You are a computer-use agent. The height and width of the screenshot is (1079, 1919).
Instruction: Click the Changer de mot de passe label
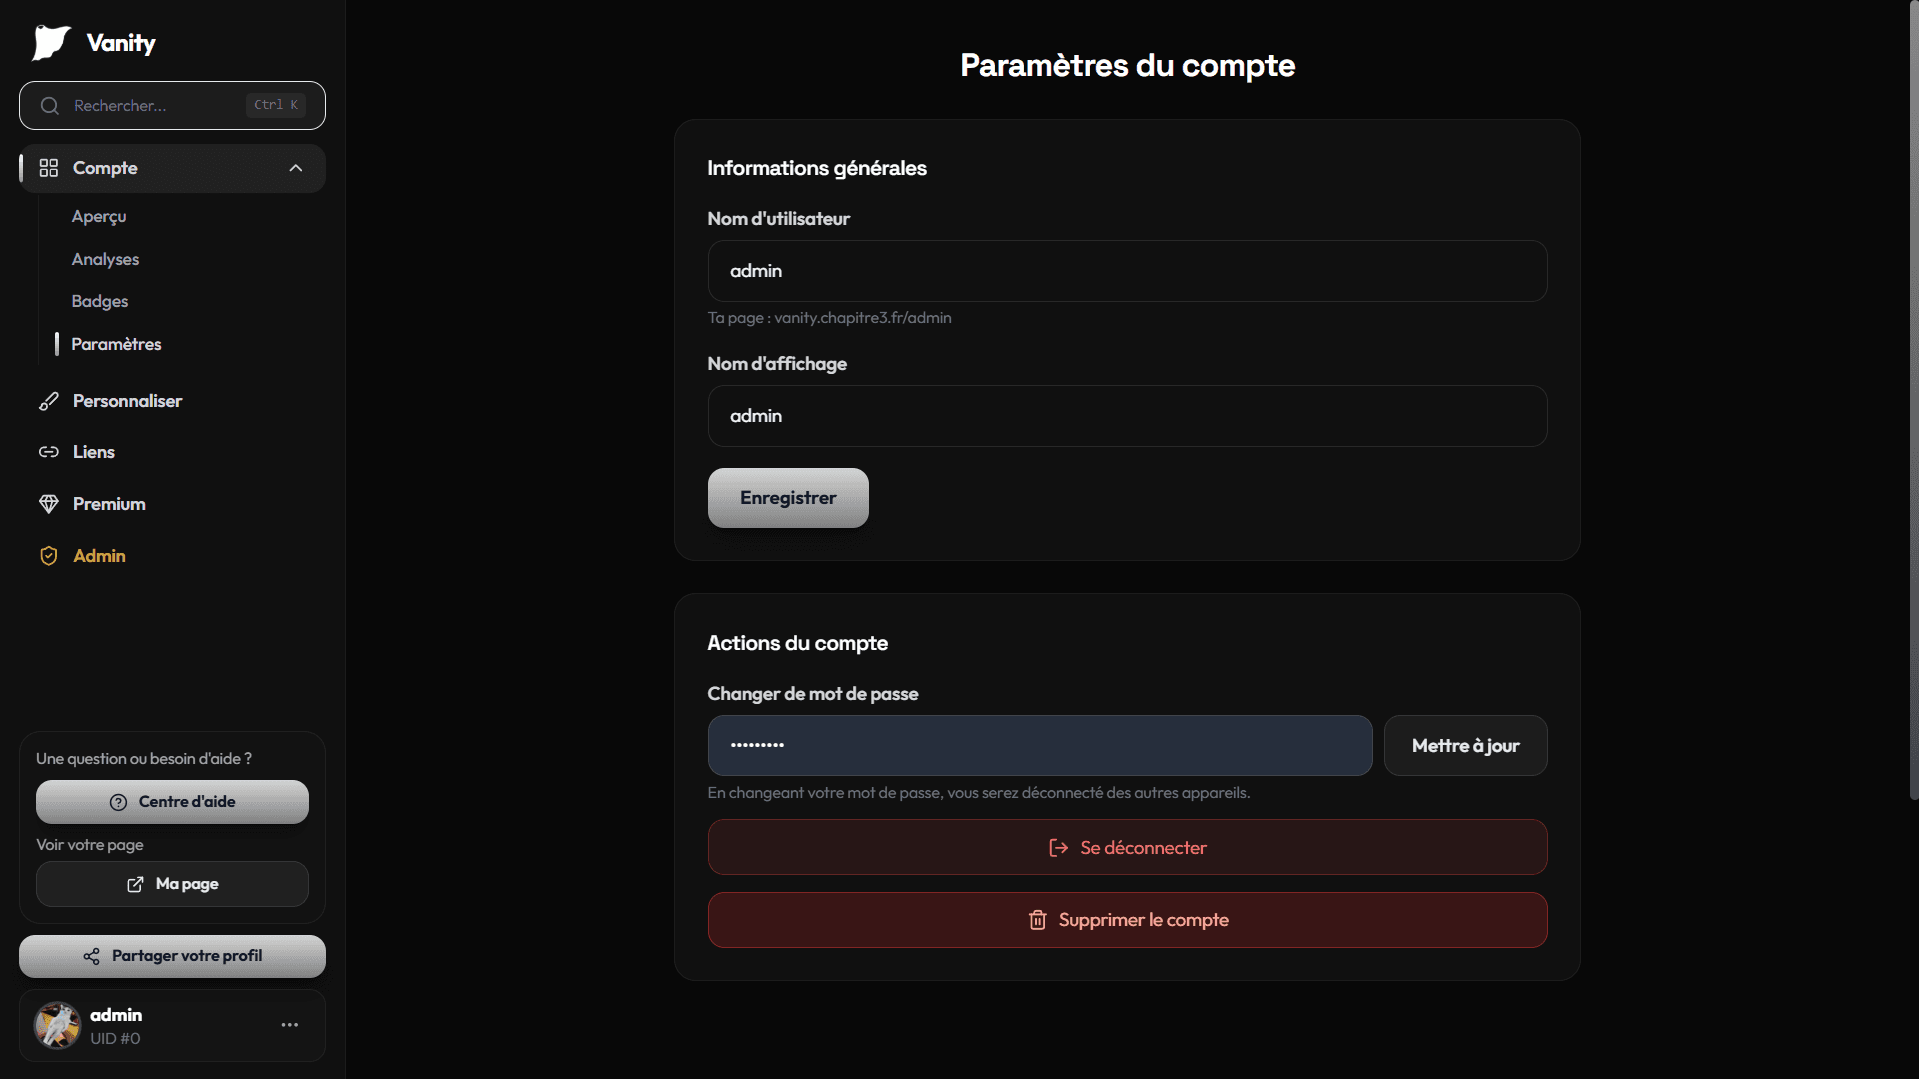coord(812,694)
